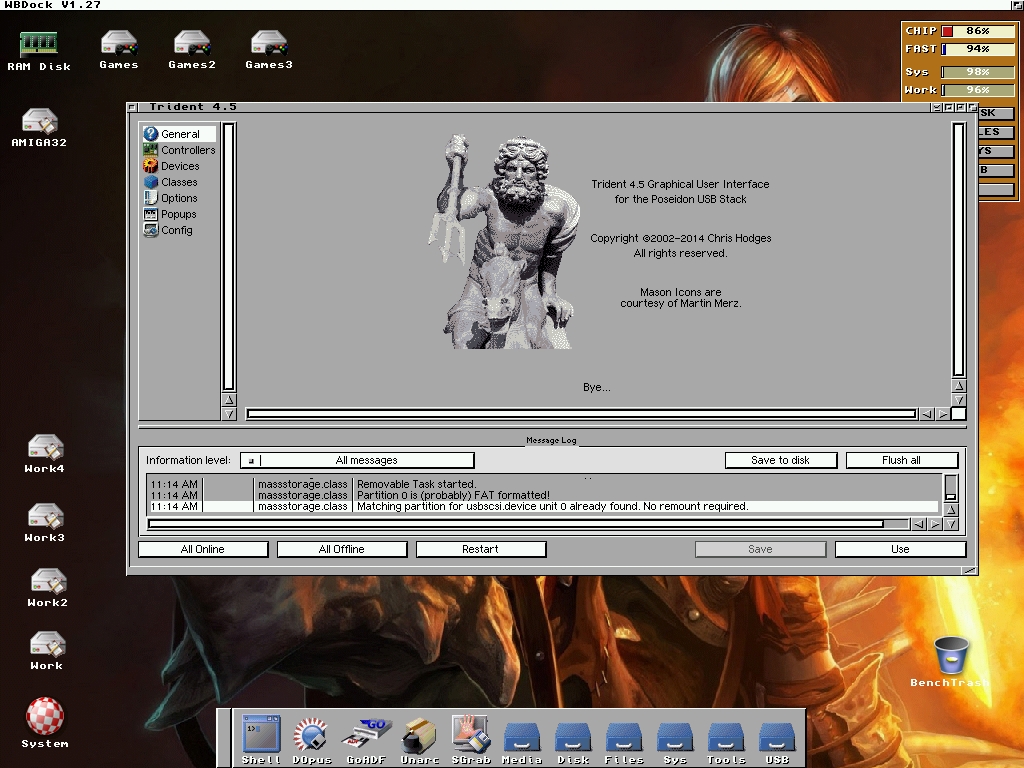Change the Information level cycle gadget
1024x768 pixels.
click(357, 460)
